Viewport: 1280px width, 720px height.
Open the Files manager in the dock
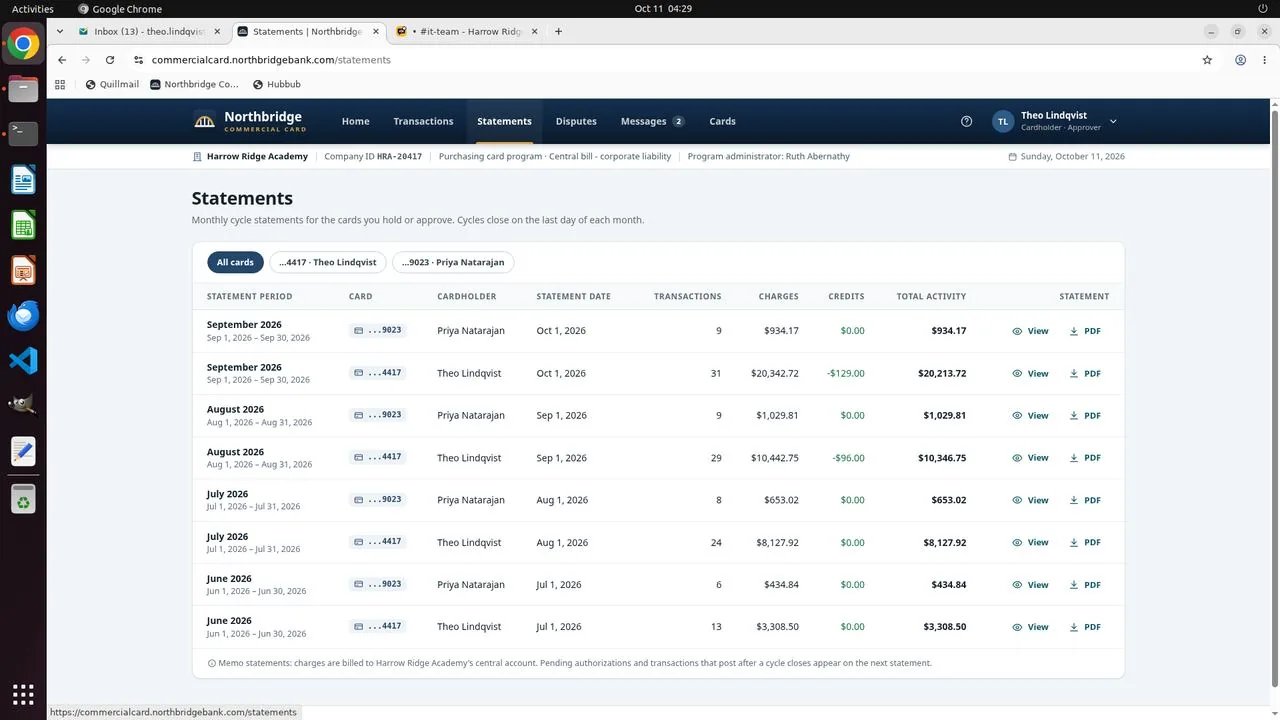click(x=23, y=89)
